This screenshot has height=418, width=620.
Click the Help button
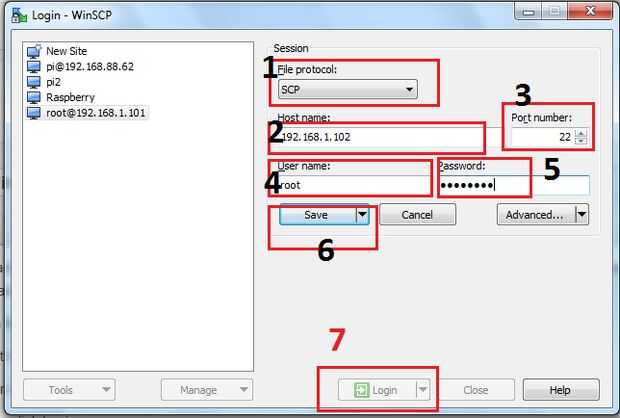tap(561, 390)
